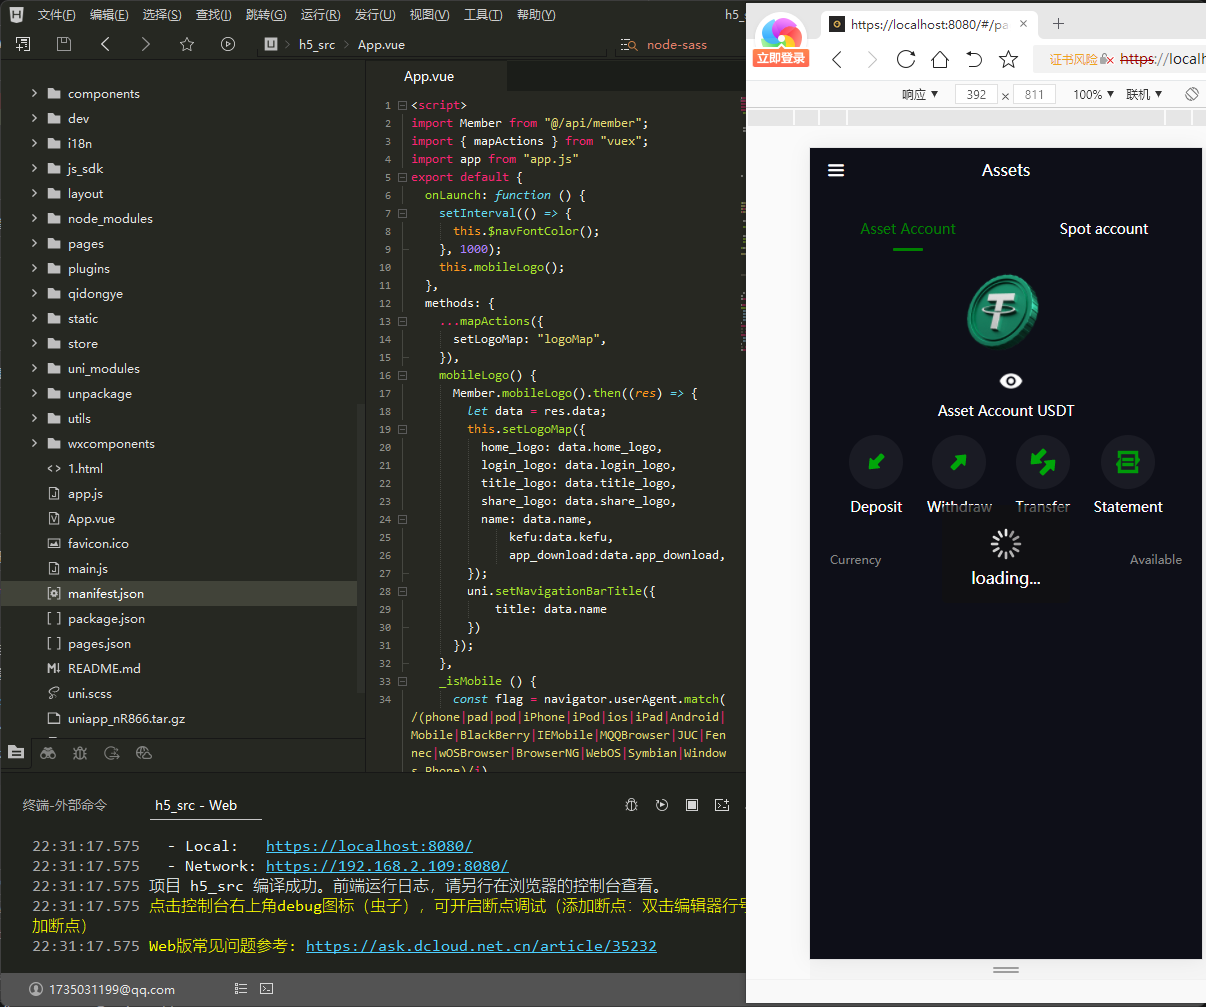Toggle the eye icon to hide asset balance
The height and width of the screenshot is (1007, 1206).
pos(1011,381)
